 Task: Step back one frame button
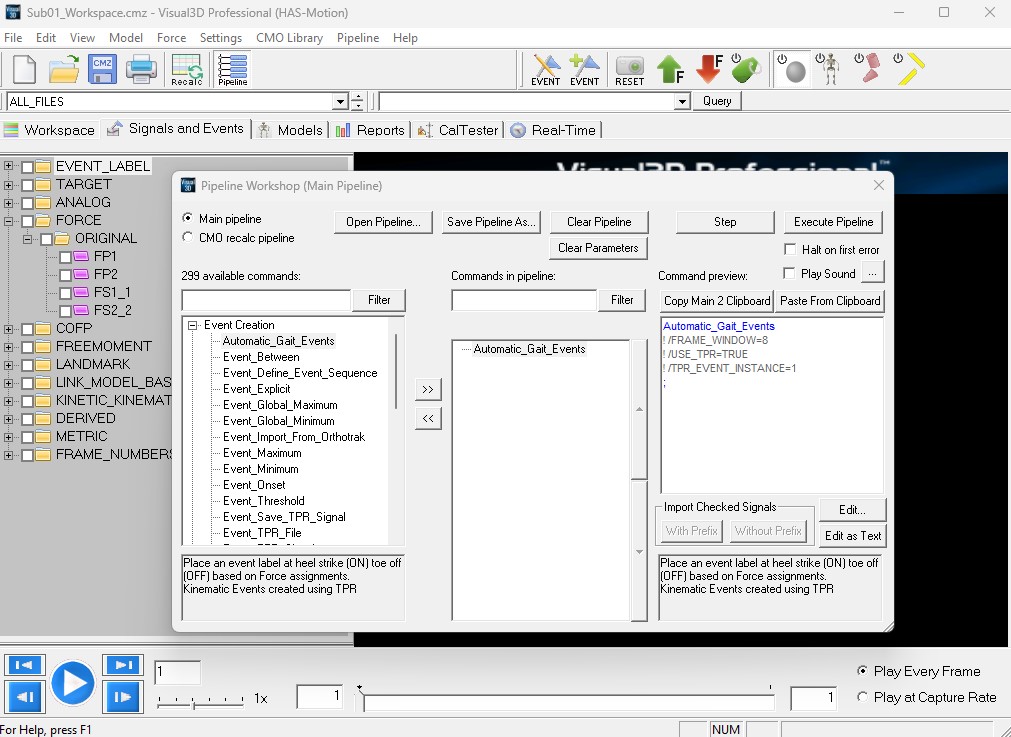(x=25, y=697)
